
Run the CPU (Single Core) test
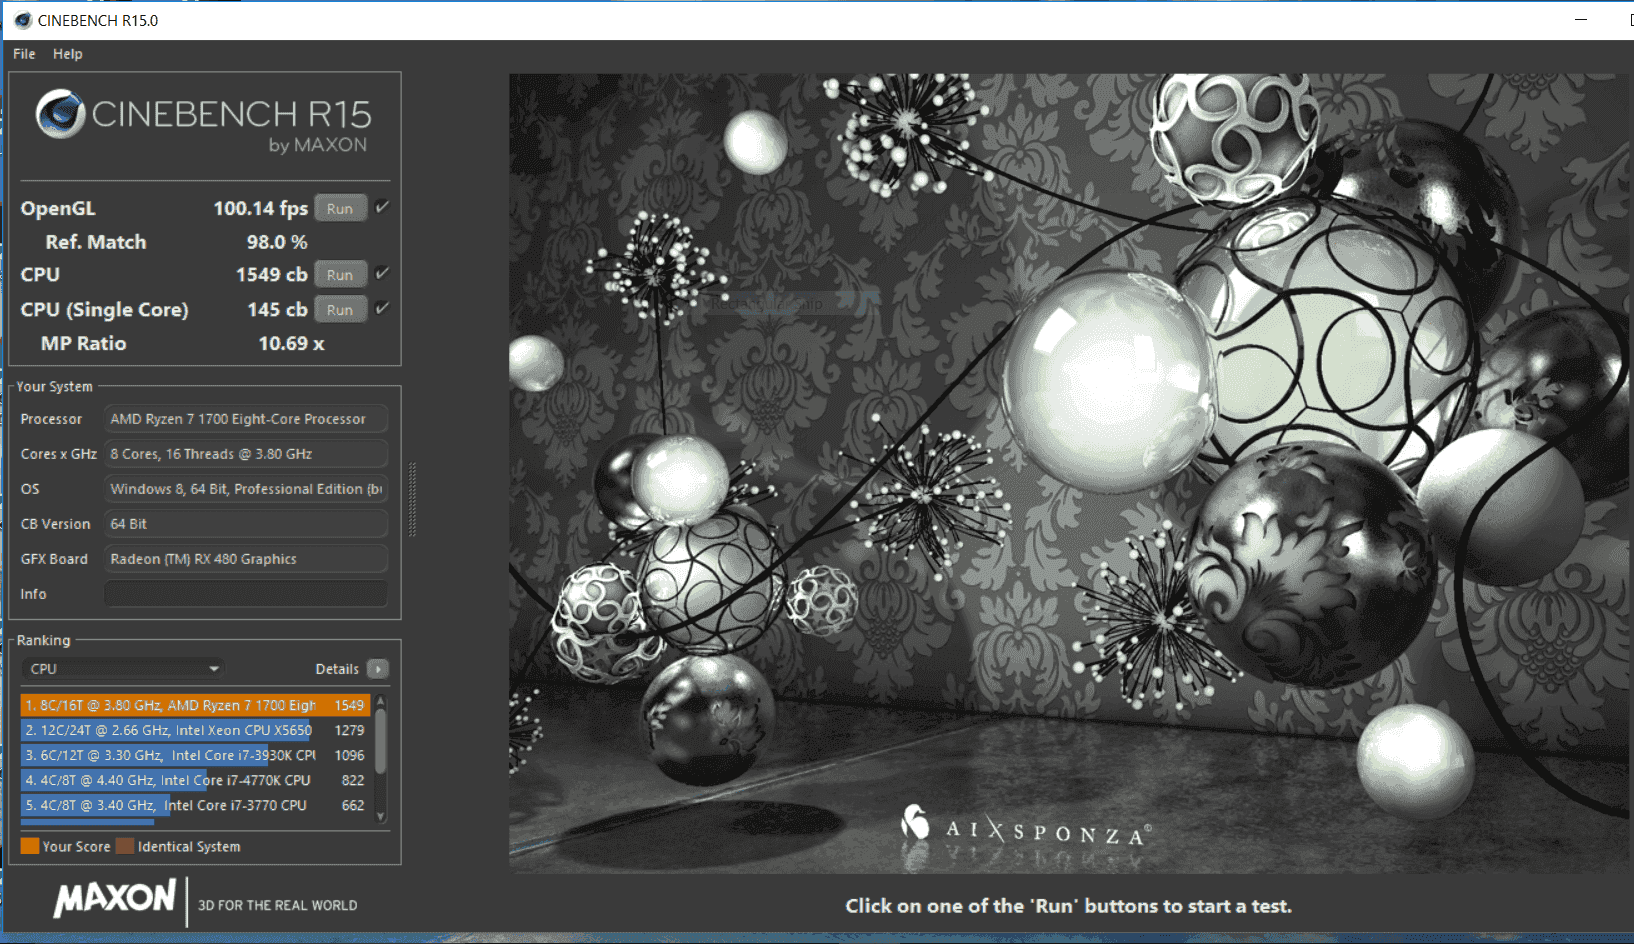(340, 309)
